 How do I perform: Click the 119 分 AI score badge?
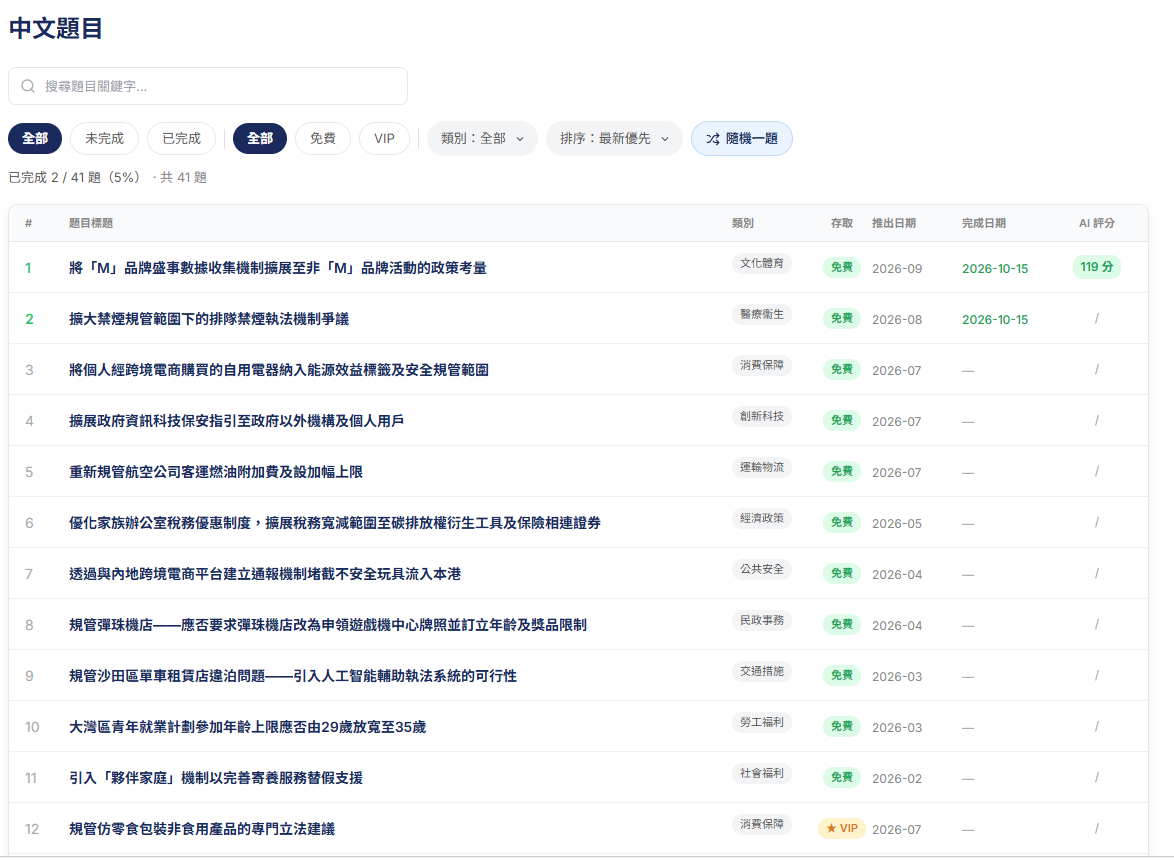1096,267
